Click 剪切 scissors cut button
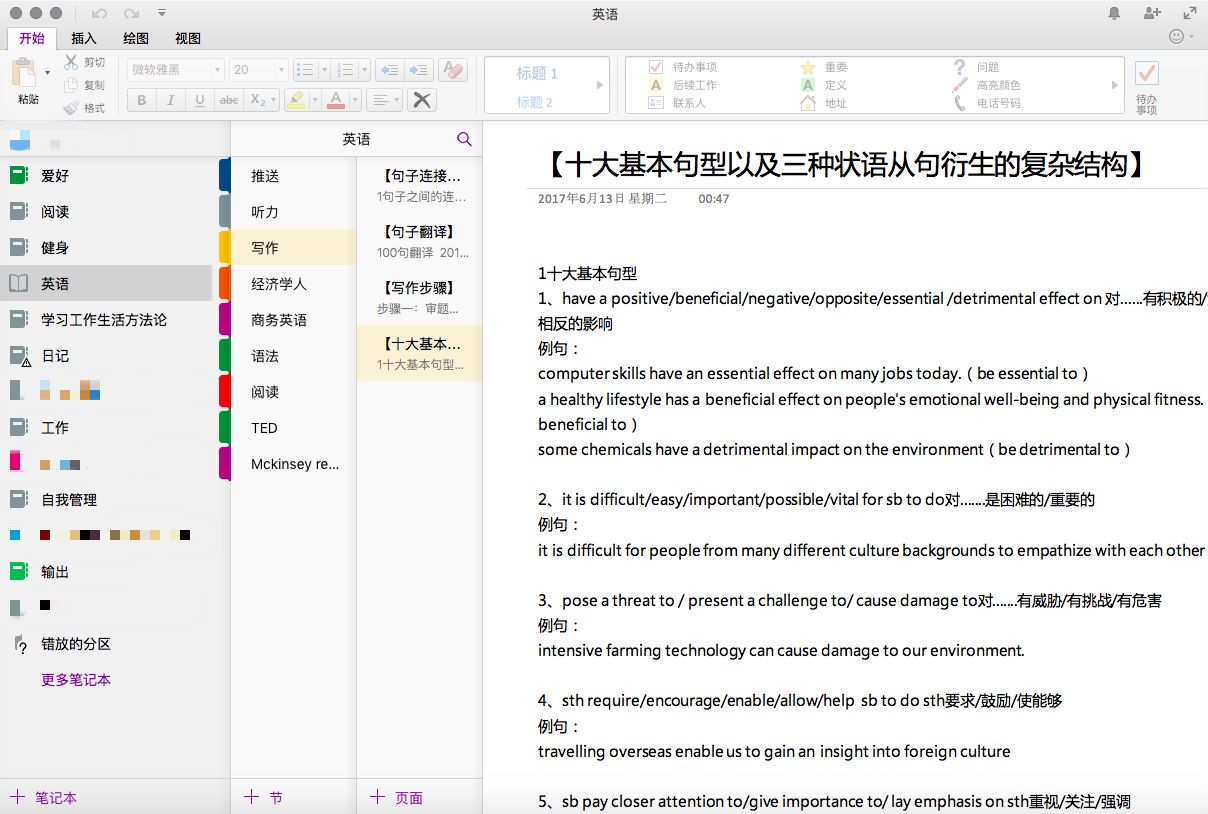This screenshot has width=1208, height=814. click(84, 62)
